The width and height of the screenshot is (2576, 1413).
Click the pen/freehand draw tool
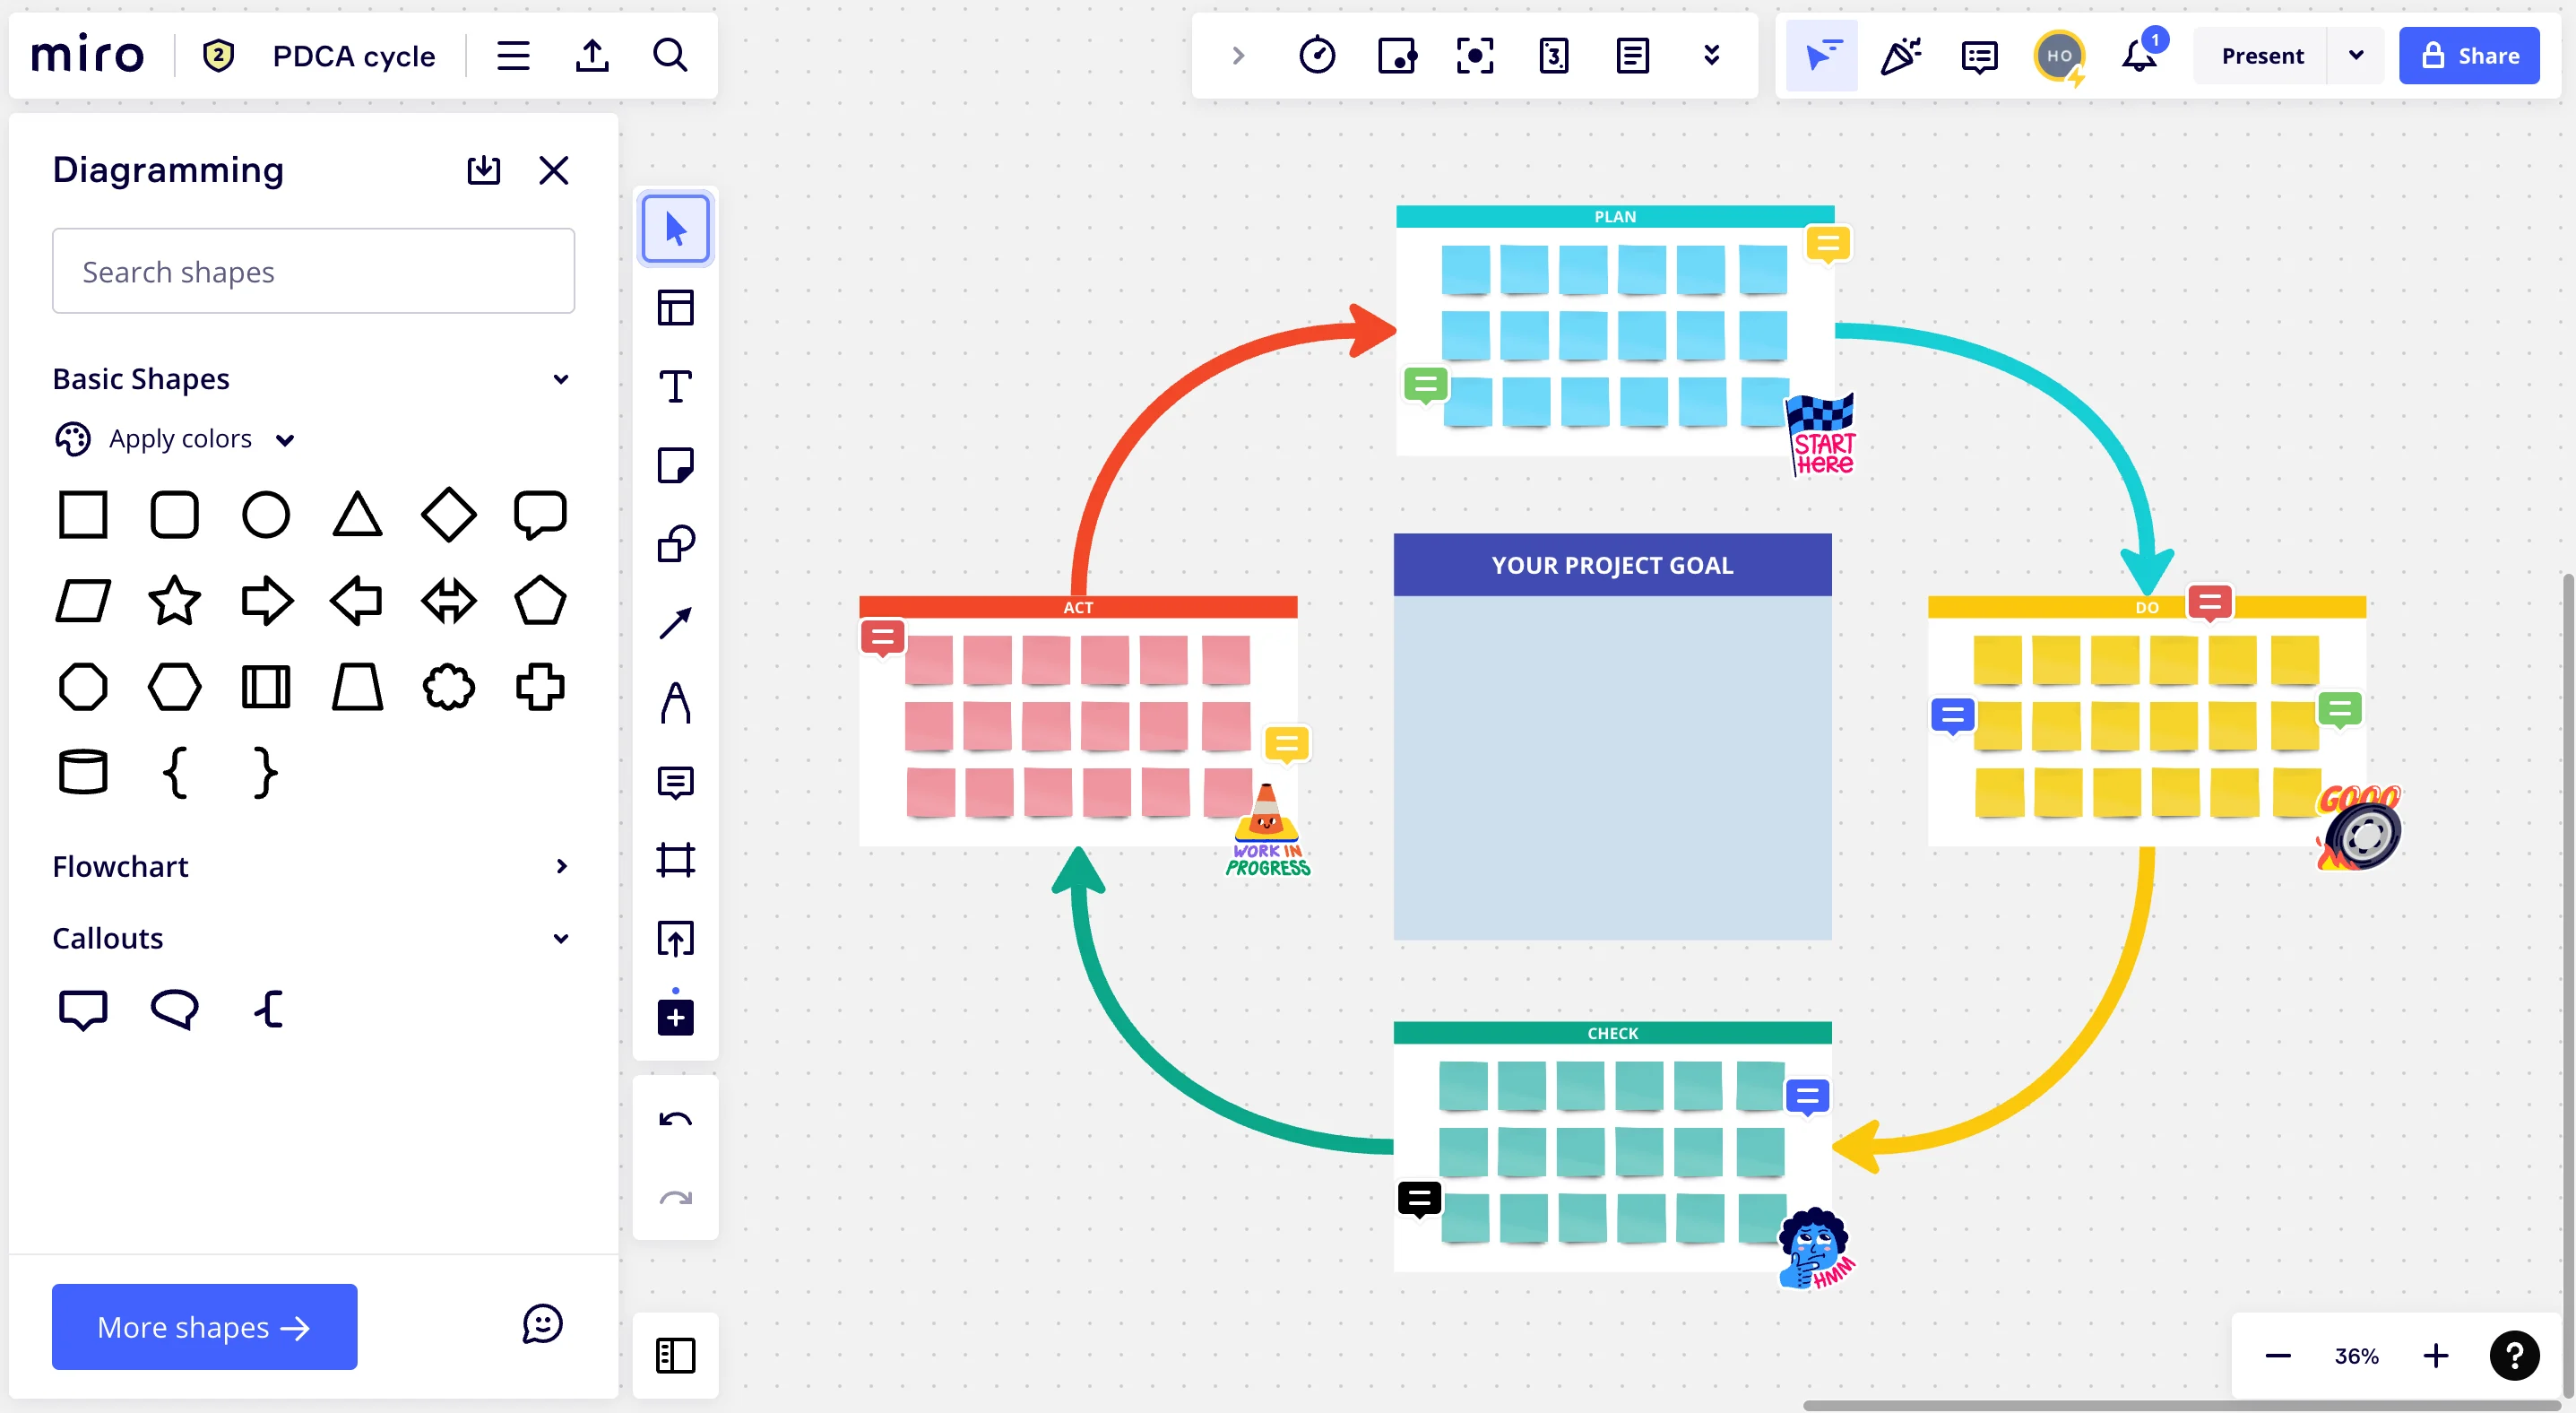[677, 701]
